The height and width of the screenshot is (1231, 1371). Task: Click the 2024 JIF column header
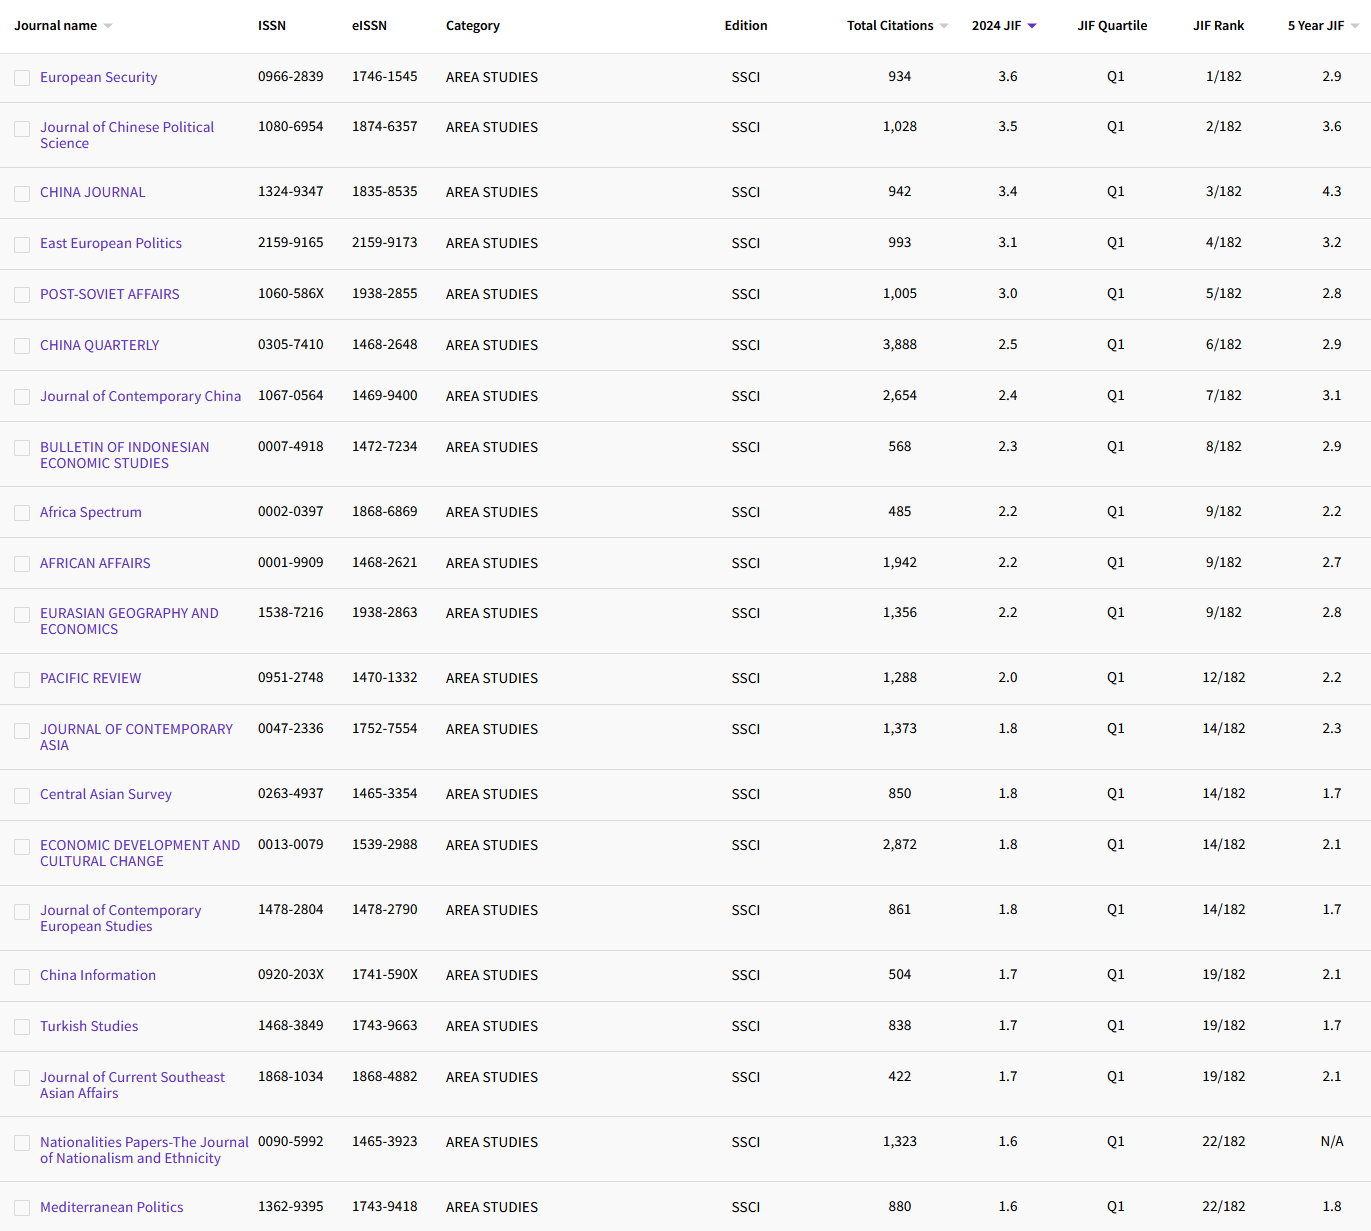[x=996, y=26]
